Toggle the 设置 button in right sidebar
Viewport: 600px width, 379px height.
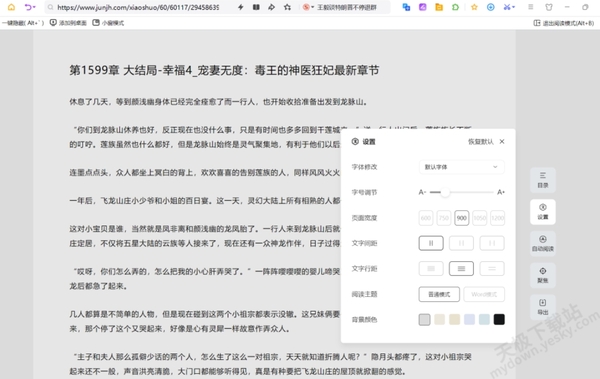543,212
